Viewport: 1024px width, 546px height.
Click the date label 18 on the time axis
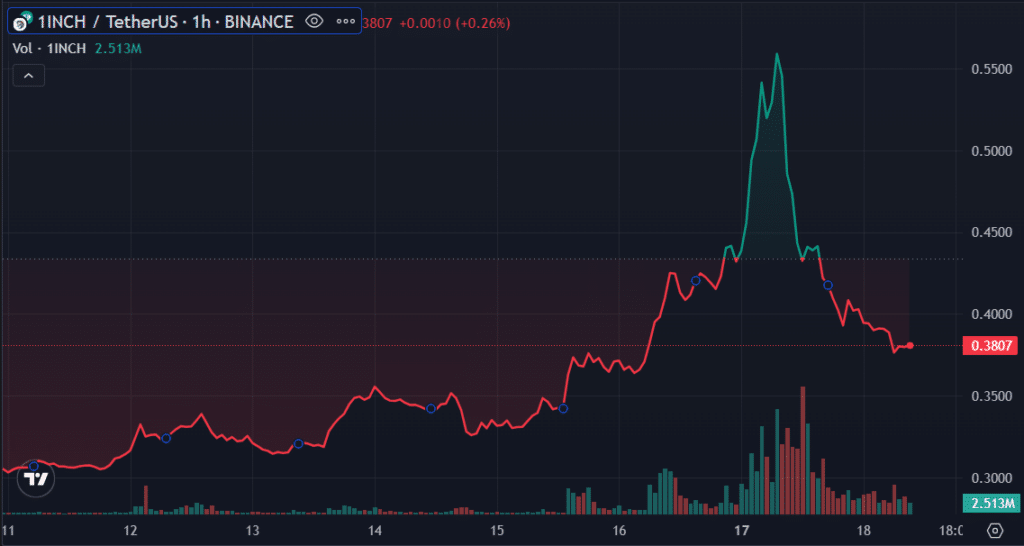coord(863,529)
